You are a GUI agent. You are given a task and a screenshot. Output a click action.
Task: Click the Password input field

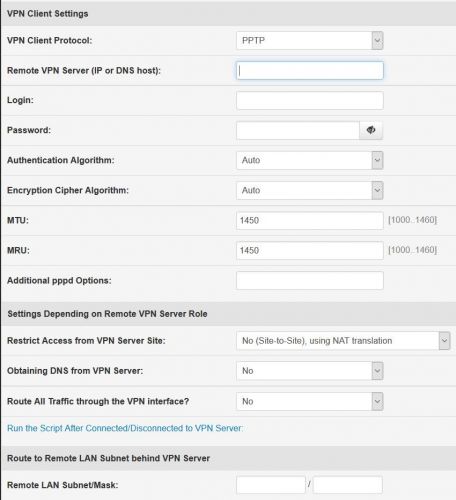coord(298,130)
